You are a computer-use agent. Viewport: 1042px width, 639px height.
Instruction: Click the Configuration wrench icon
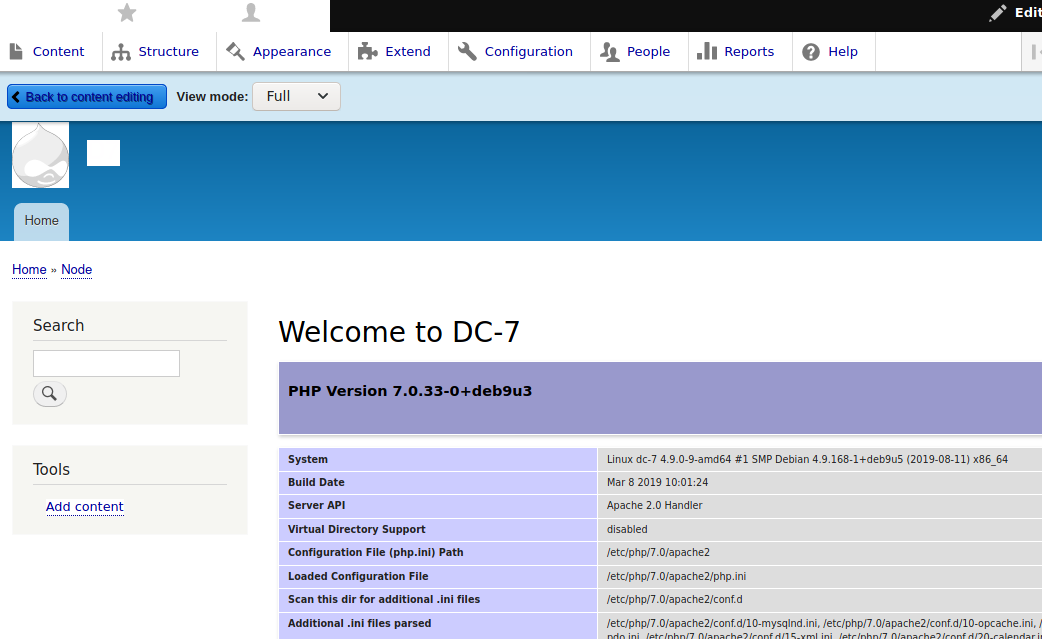coord(467,51)
